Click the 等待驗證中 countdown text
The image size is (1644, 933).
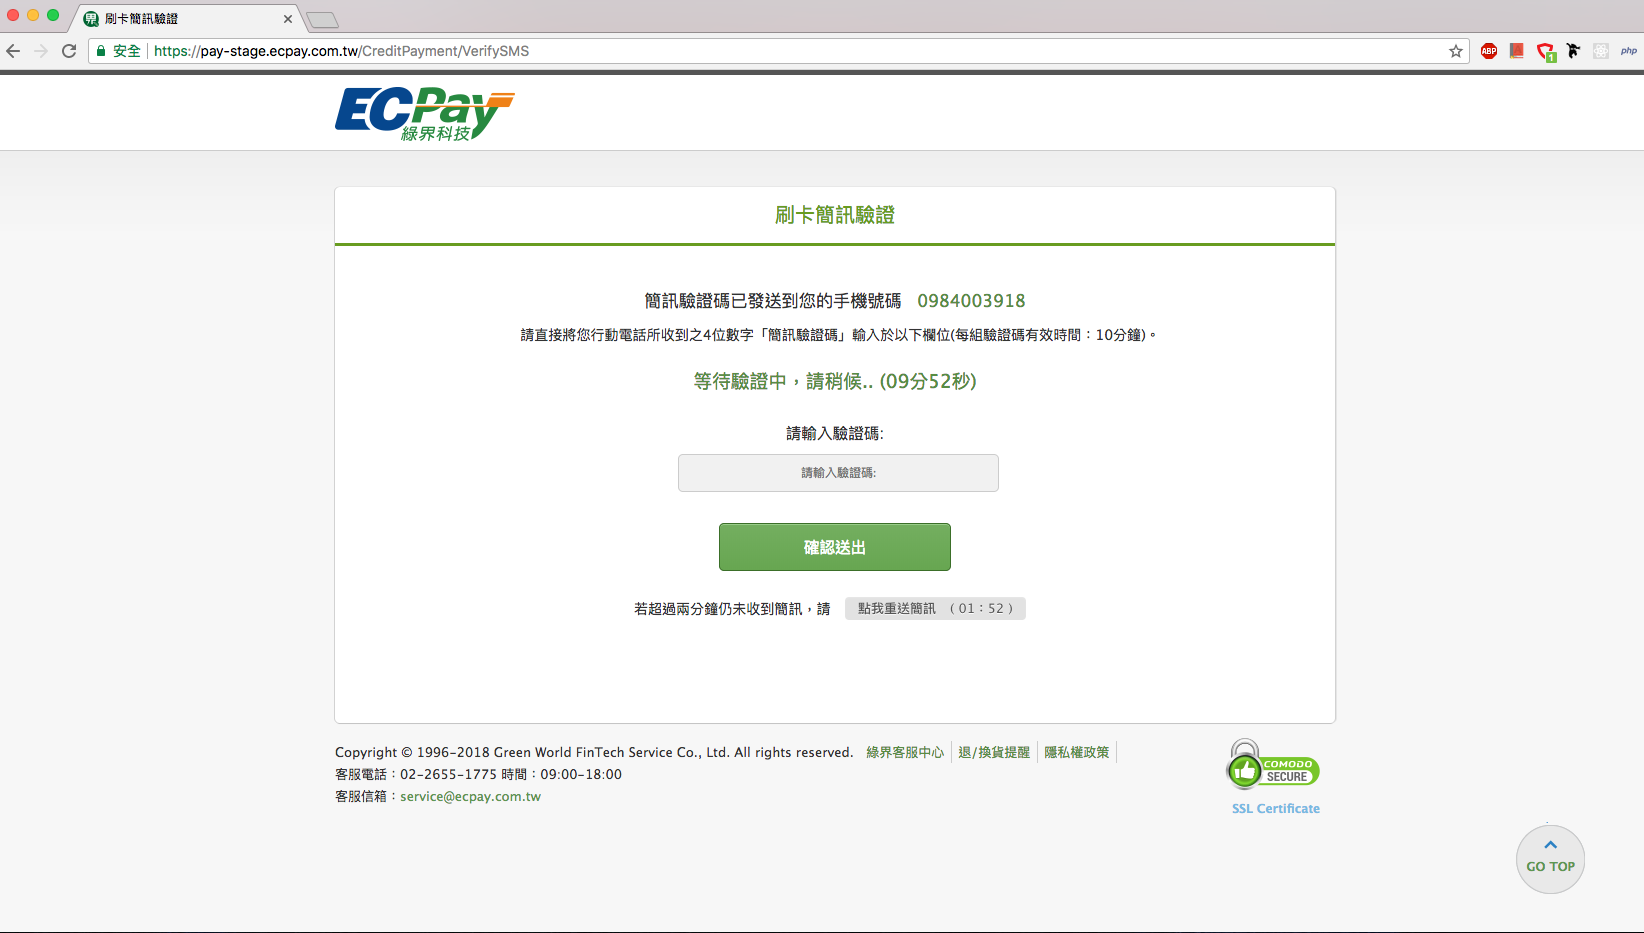(835, 381)
